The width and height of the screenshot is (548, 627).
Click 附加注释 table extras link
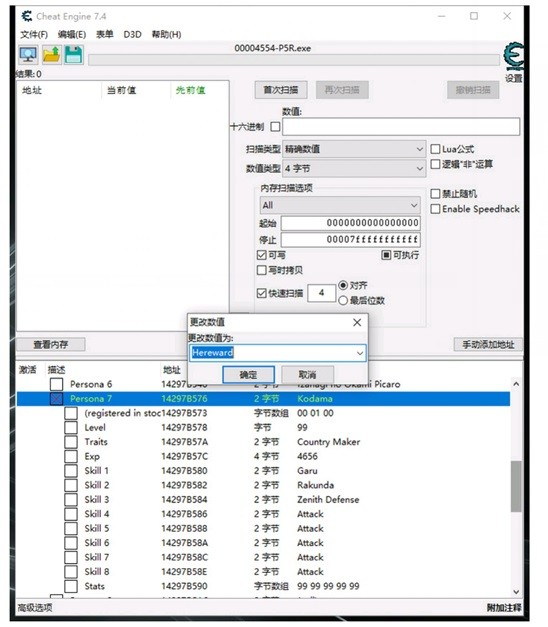(x=504, y=608)
